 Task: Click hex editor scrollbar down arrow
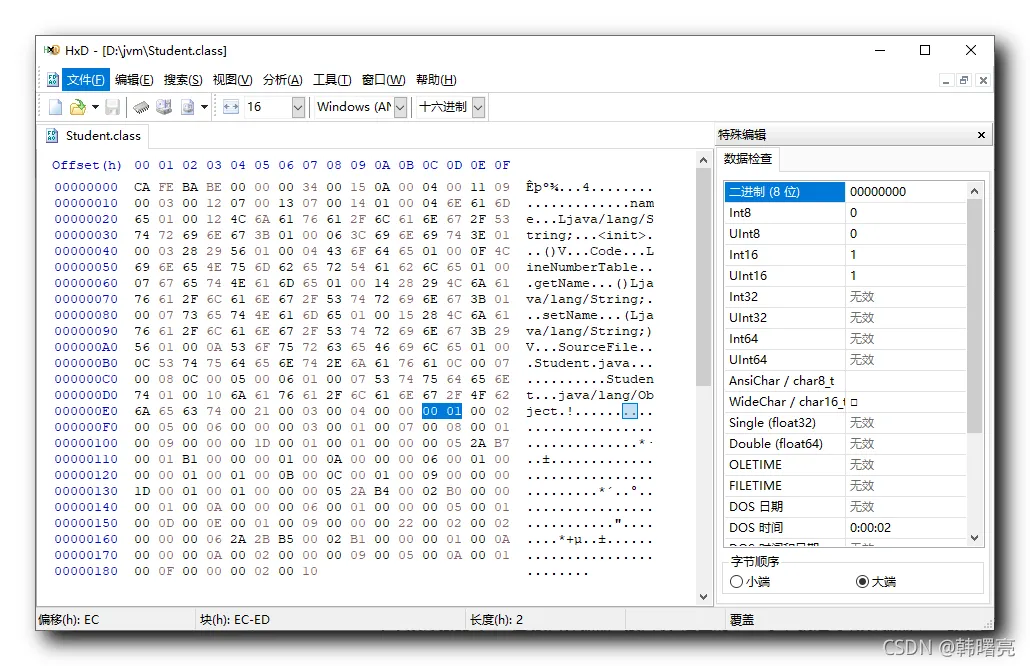704,597
